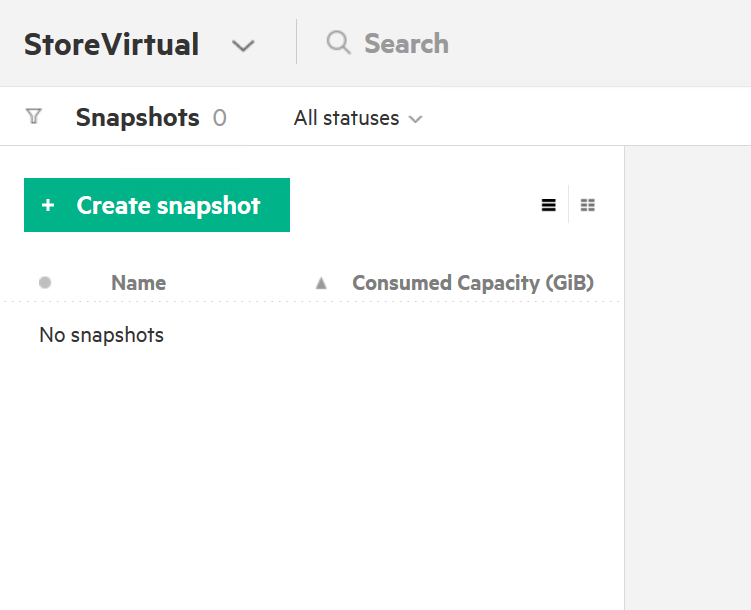The height and width of the screenshot is (610, 751).
Task: Open the StoreVirtual menu chevron
Action: pos(243,46)
